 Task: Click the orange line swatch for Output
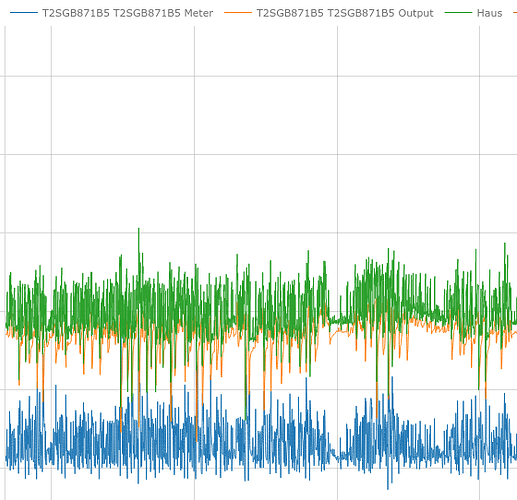(238, 13)
